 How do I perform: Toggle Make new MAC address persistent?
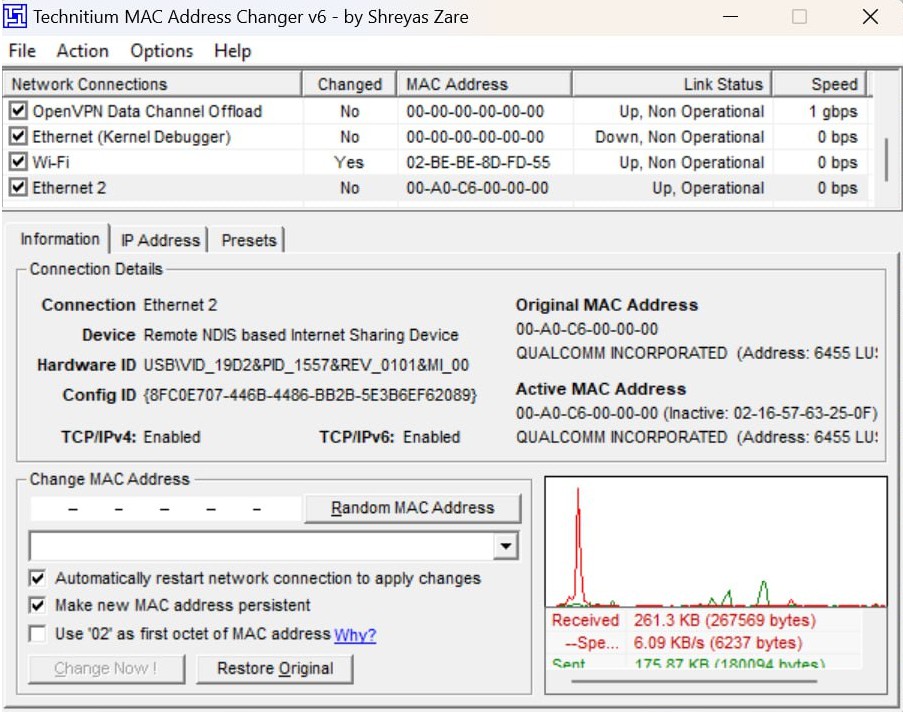point(37,605)
